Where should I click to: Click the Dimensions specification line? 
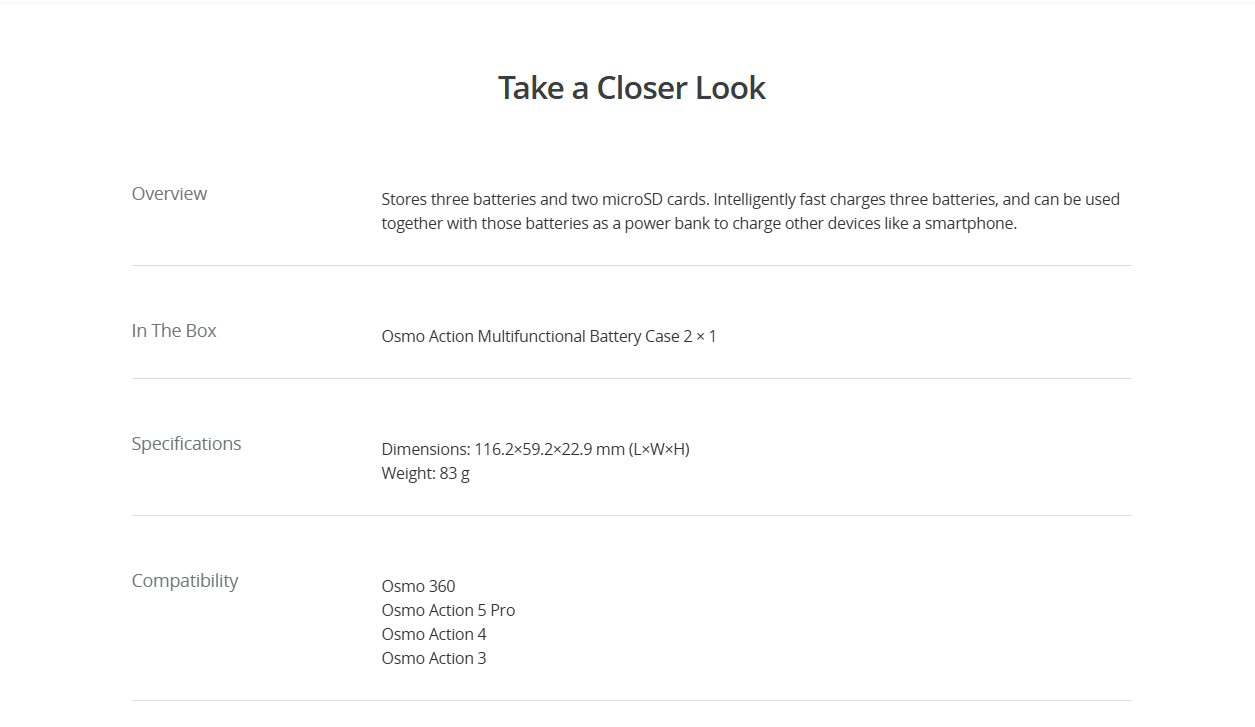(x=535, y=449)
